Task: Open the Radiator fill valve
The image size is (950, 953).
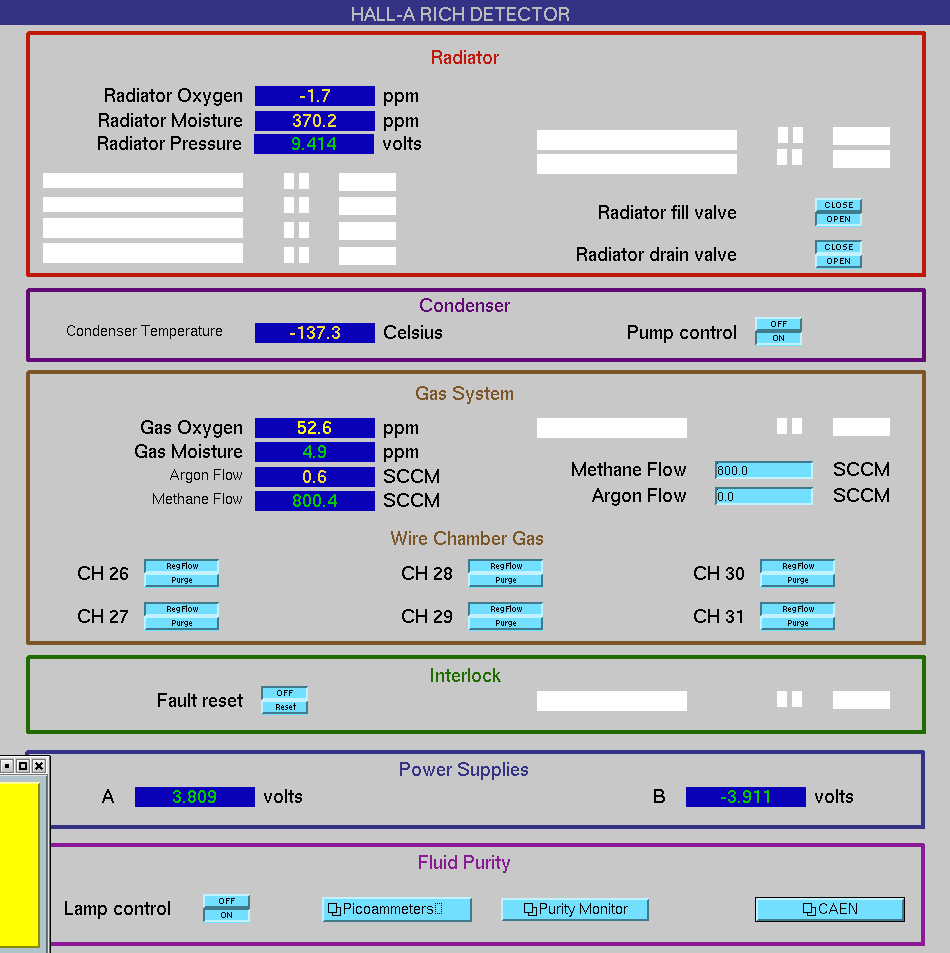Action: click(x=838, y=219)
